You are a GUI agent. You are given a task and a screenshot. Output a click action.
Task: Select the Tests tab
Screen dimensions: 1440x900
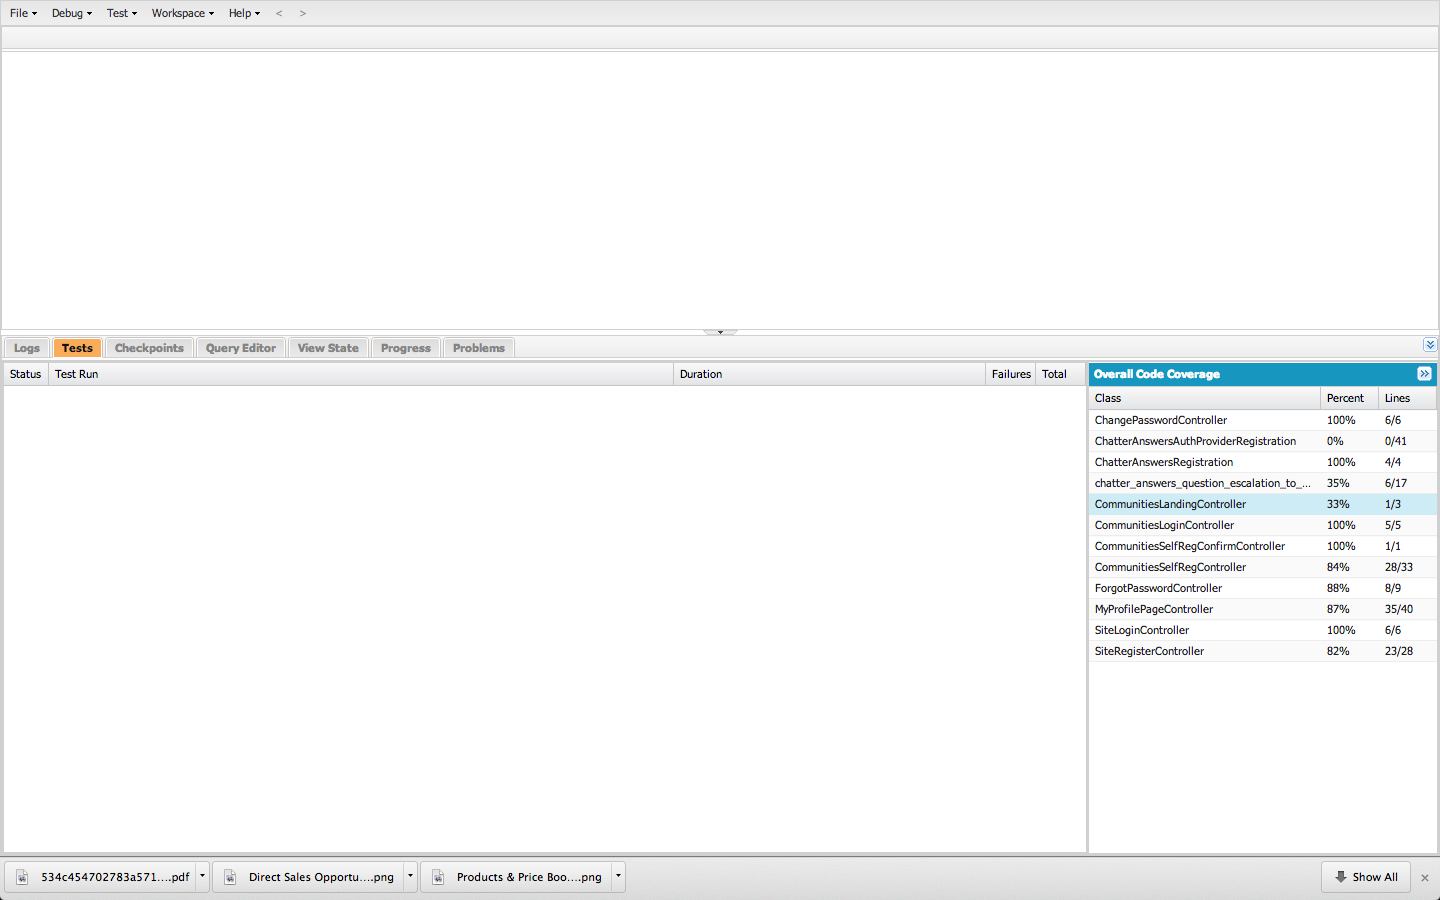pyautogui.click(x=77, y=348)
